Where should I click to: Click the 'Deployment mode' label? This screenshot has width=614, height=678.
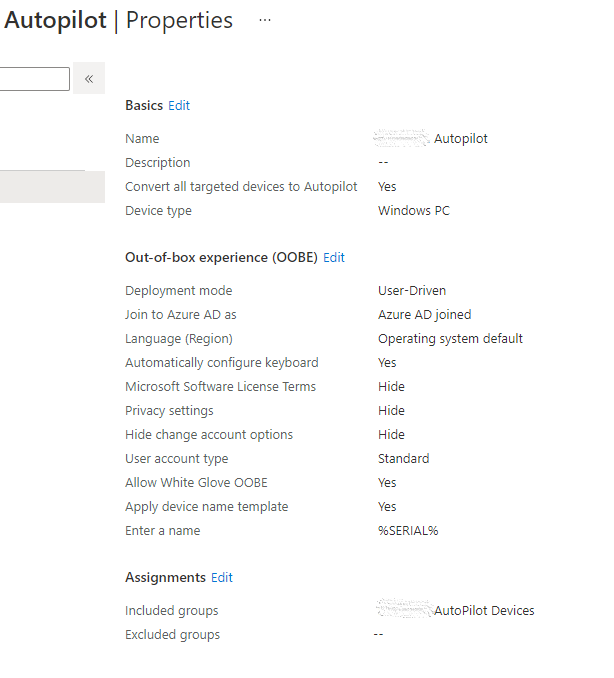click(179, 291)
